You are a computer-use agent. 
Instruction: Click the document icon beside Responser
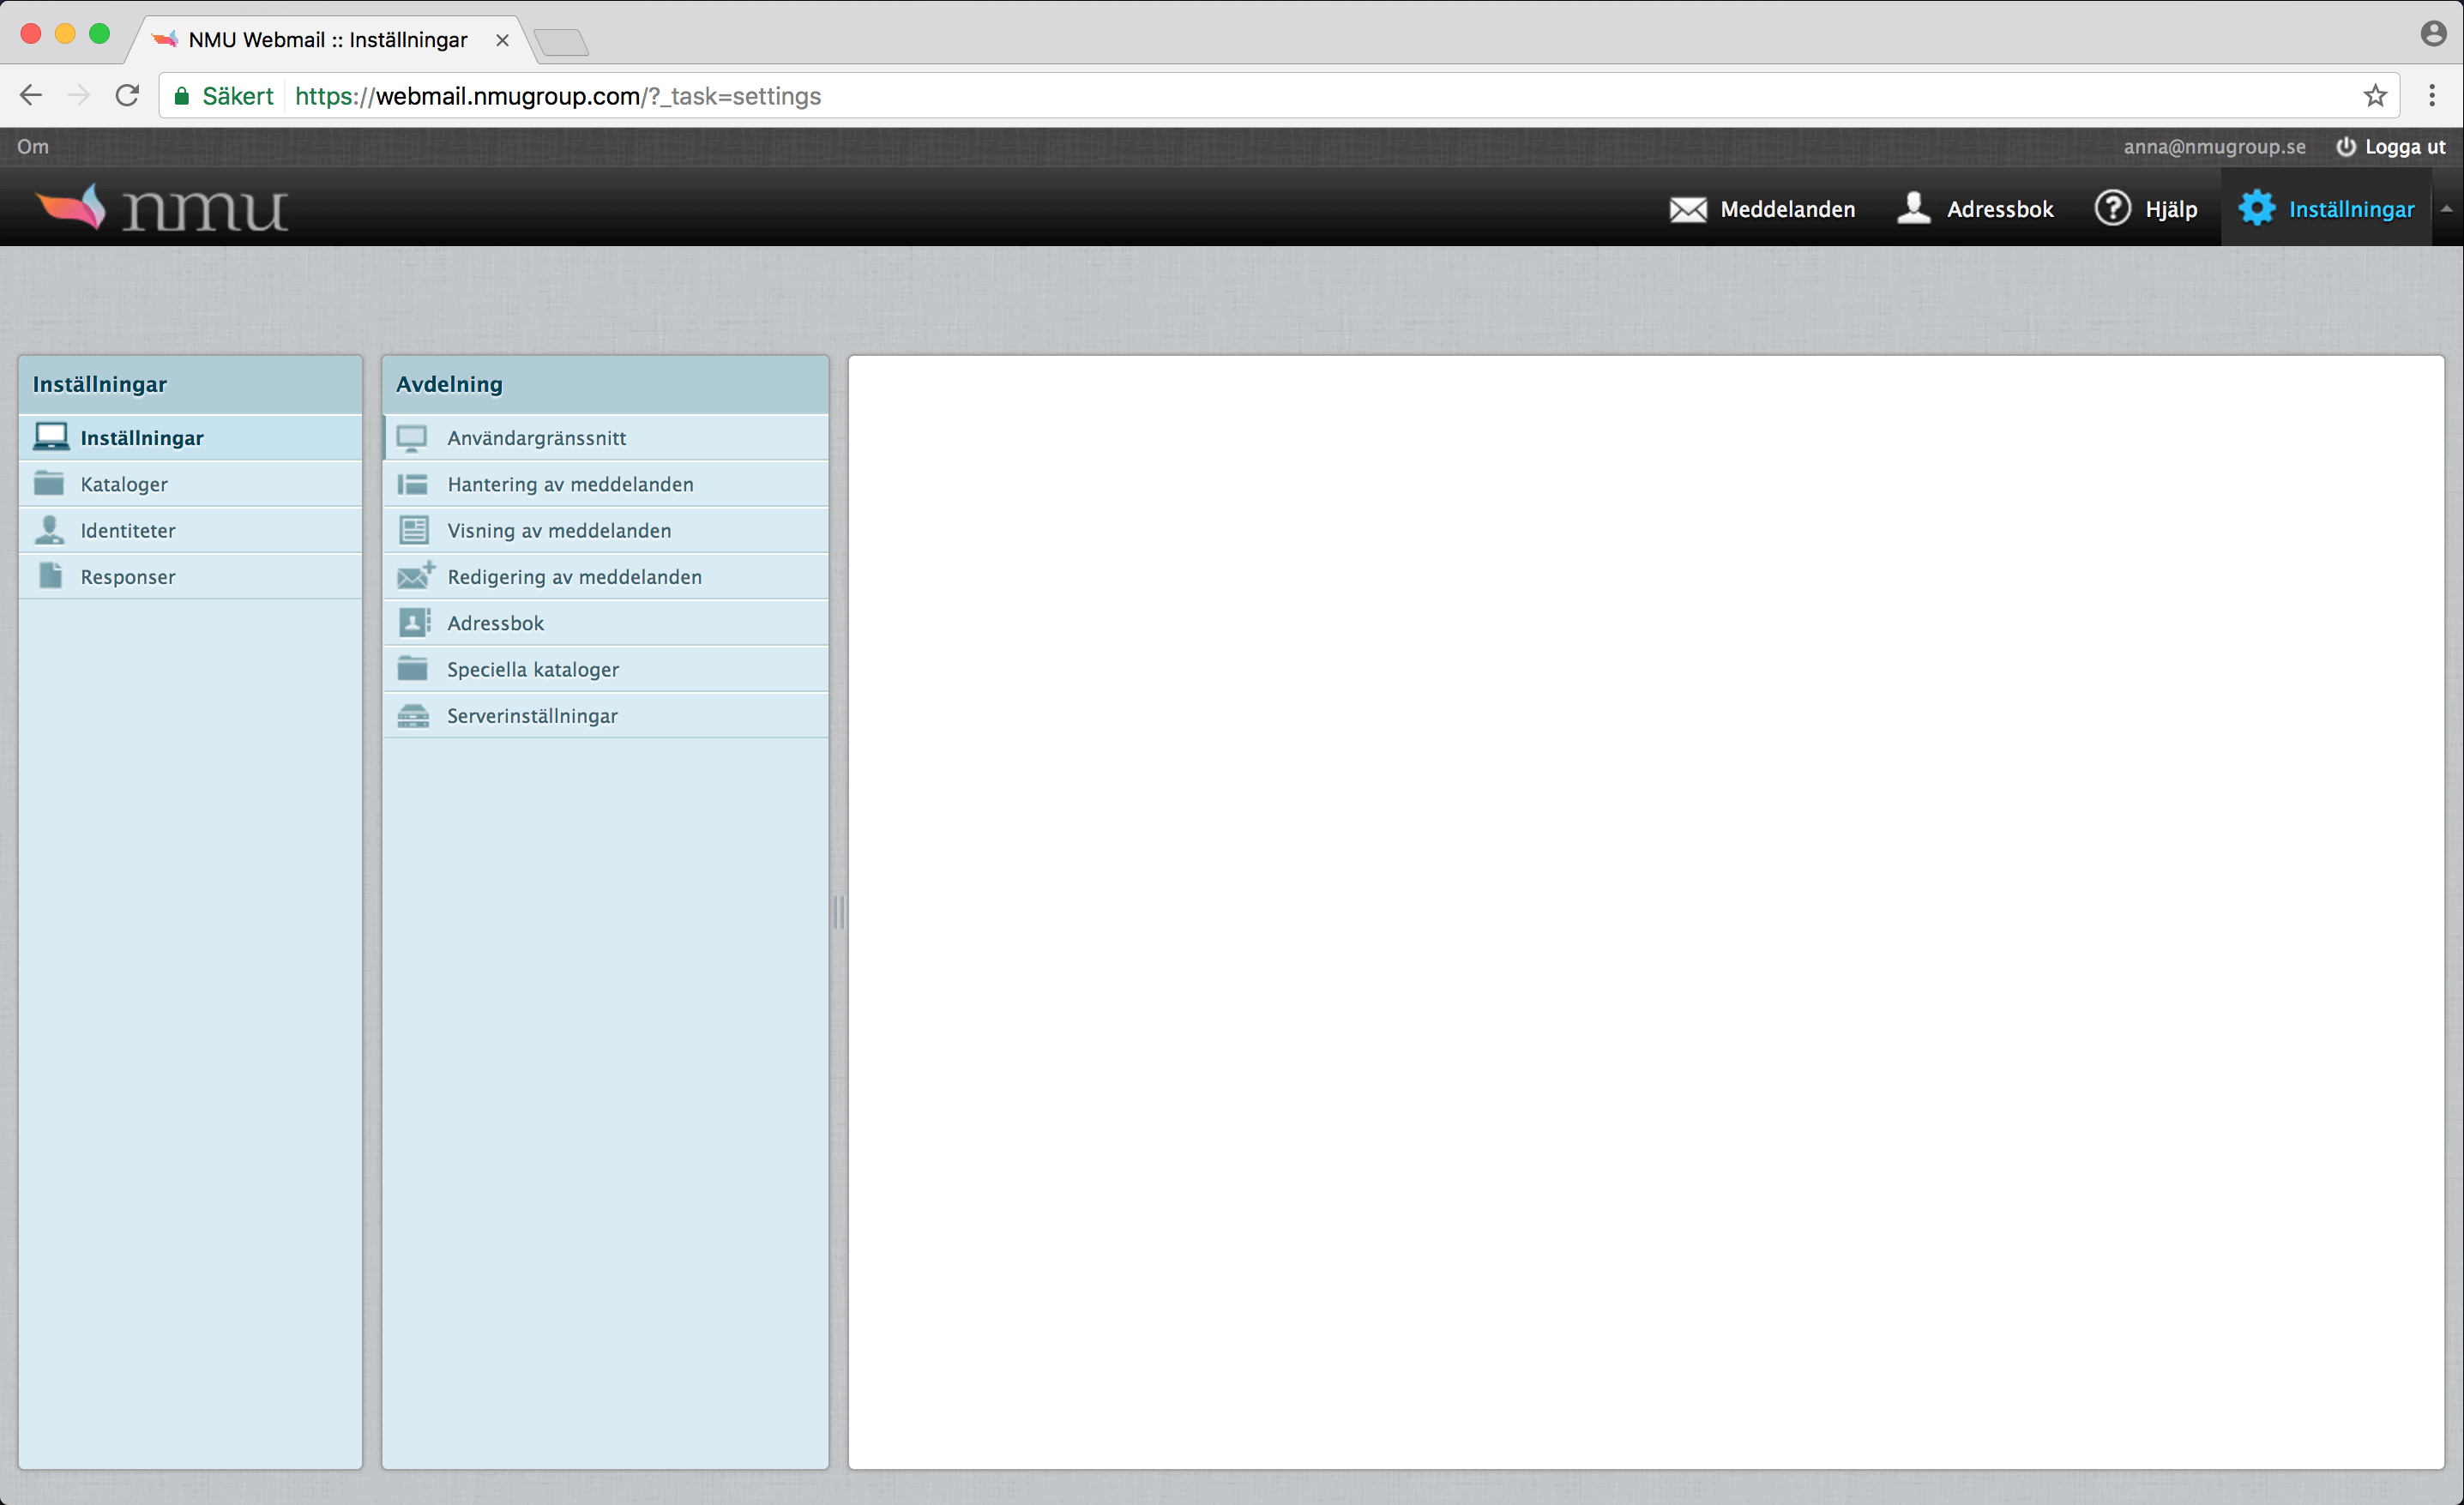[51, 575]
